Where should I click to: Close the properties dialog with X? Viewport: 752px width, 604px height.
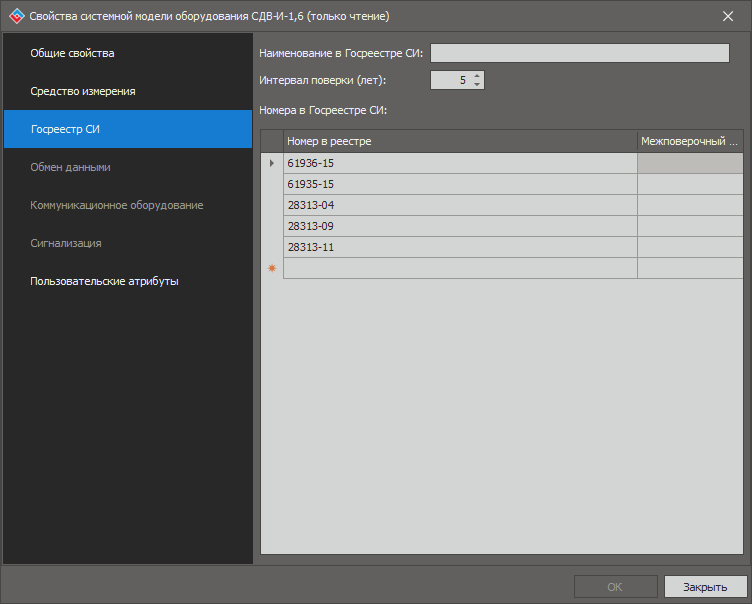[x=728, y=16]
